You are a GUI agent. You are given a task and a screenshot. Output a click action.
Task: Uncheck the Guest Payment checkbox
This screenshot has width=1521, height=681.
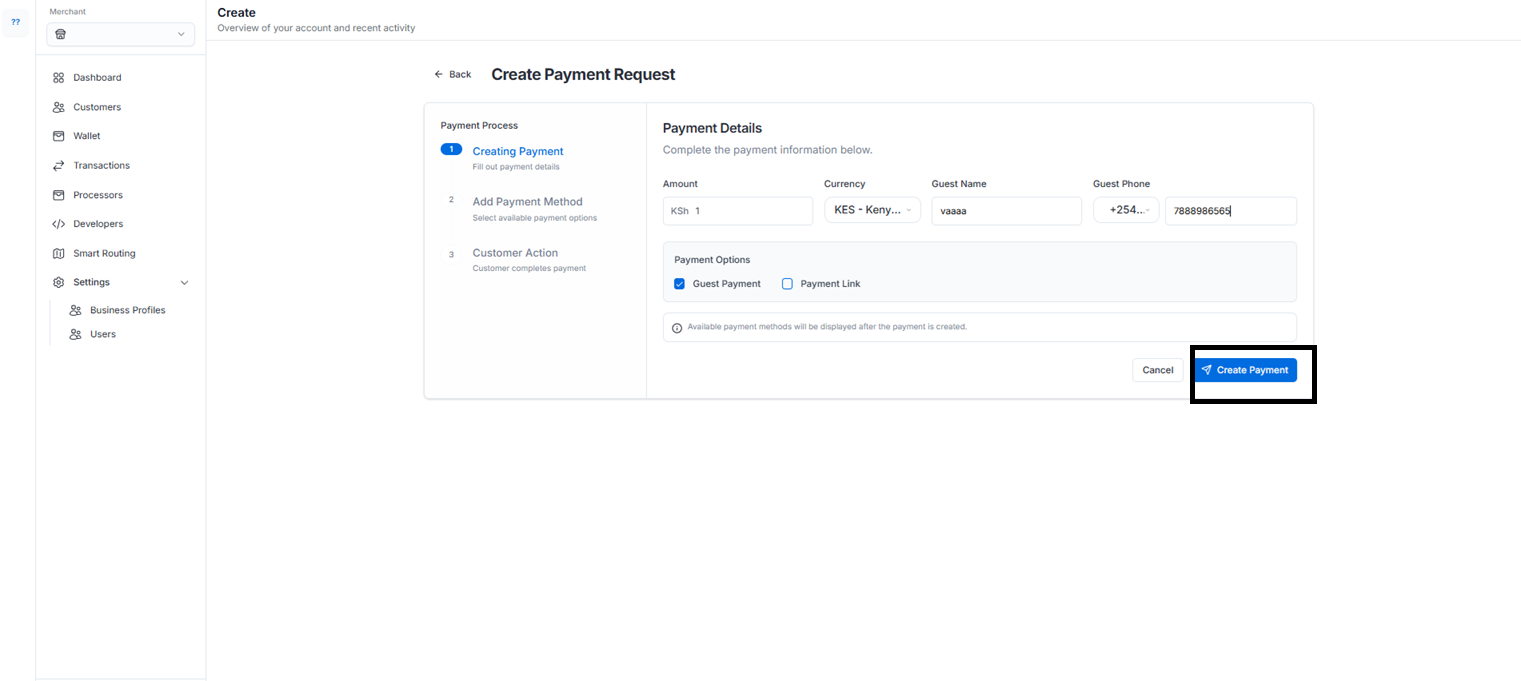point(680,284)
